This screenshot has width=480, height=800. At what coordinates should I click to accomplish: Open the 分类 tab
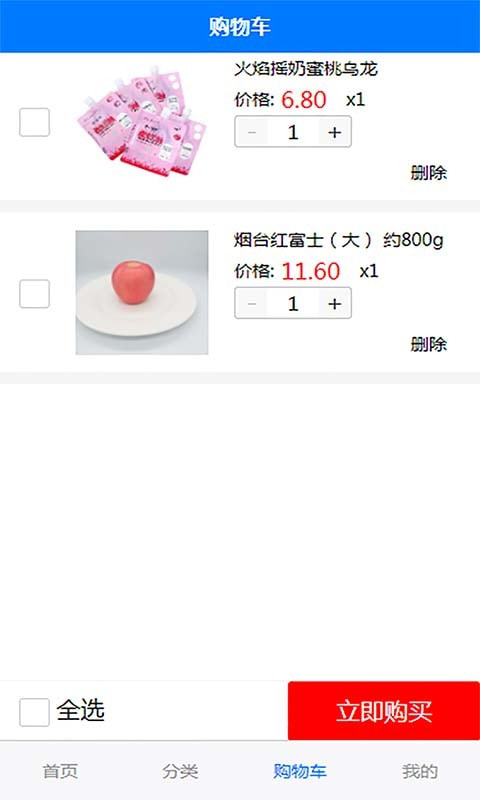[x=180, y=771]
